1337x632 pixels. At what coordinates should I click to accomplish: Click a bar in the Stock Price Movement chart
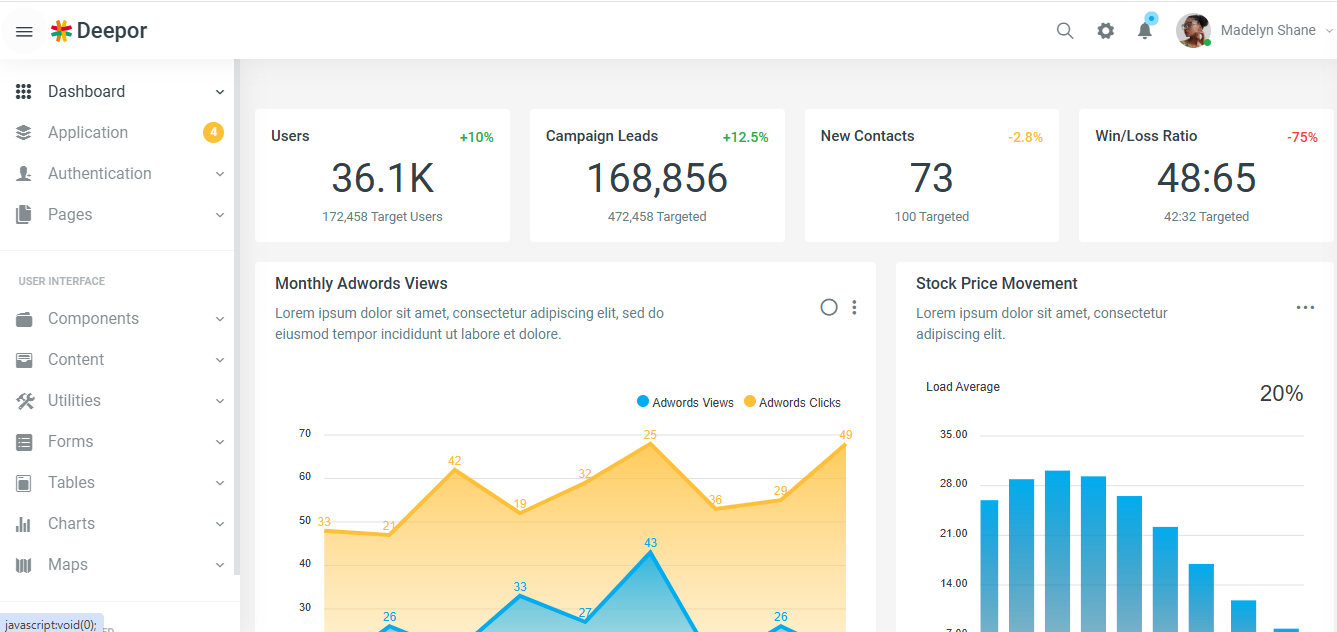pos(1055,540)
